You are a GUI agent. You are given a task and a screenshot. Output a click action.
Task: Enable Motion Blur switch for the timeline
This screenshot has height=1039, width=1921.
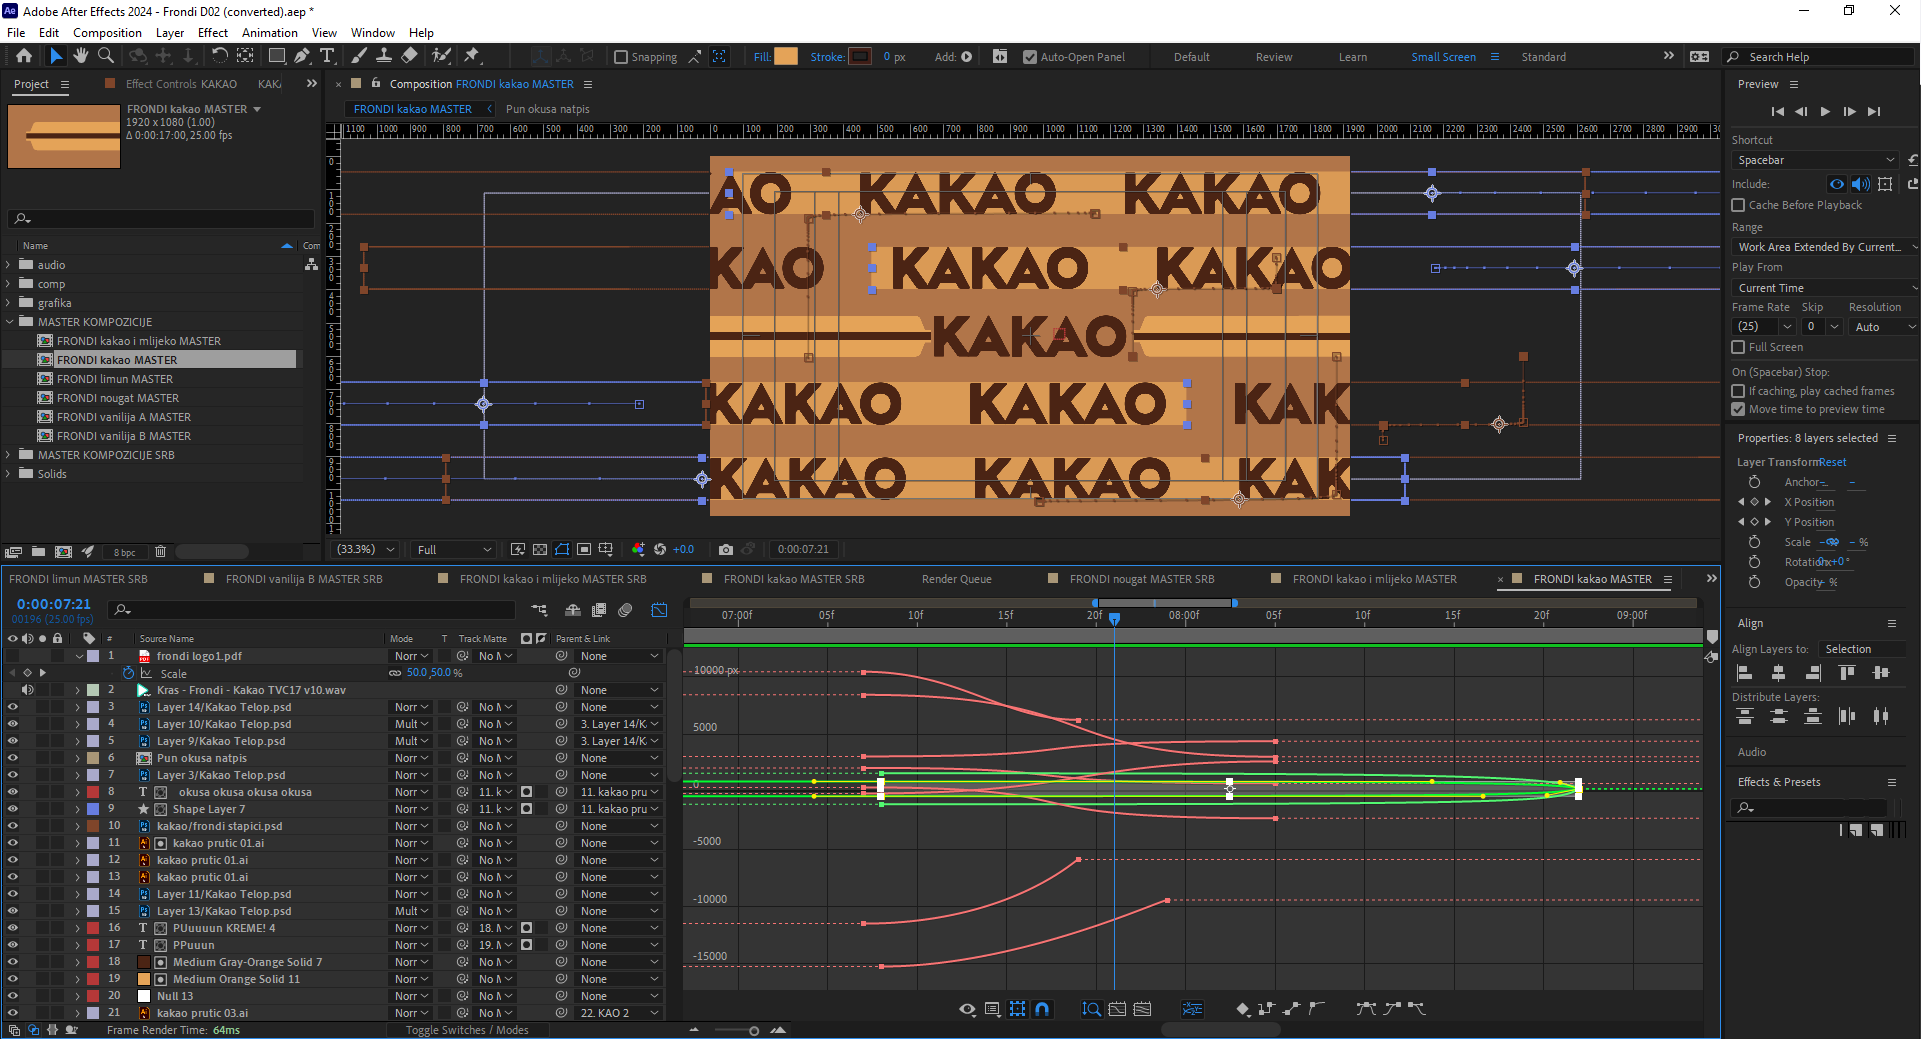[x=625, y=610]
